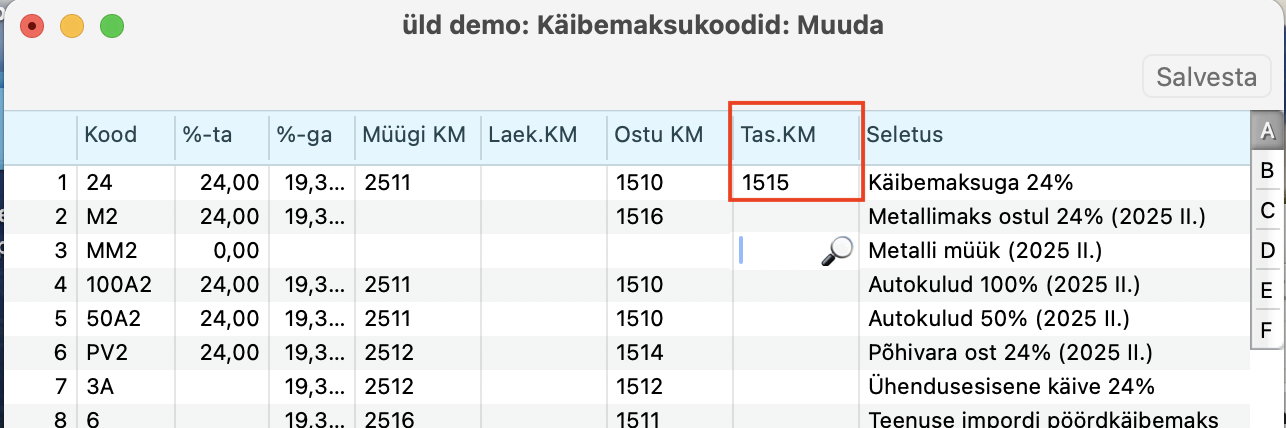Image resolution: width=1286 pixels, height=428 pixels.
Task: Switch to tab A
Action: click(x=1267, y=131)
